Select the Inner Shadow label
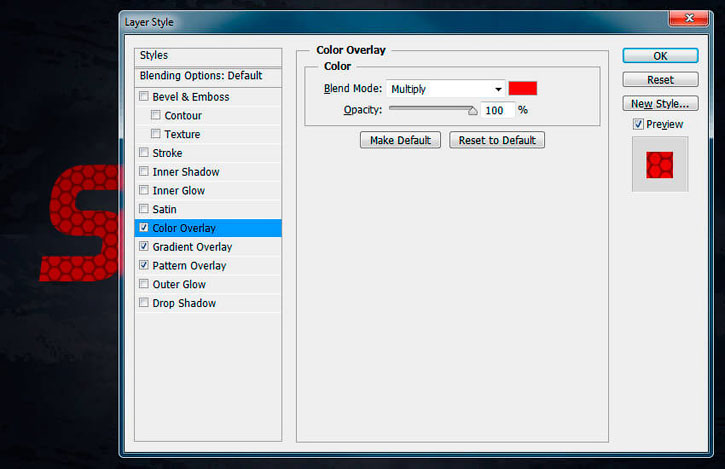725x469 pixels. (186, 172)
